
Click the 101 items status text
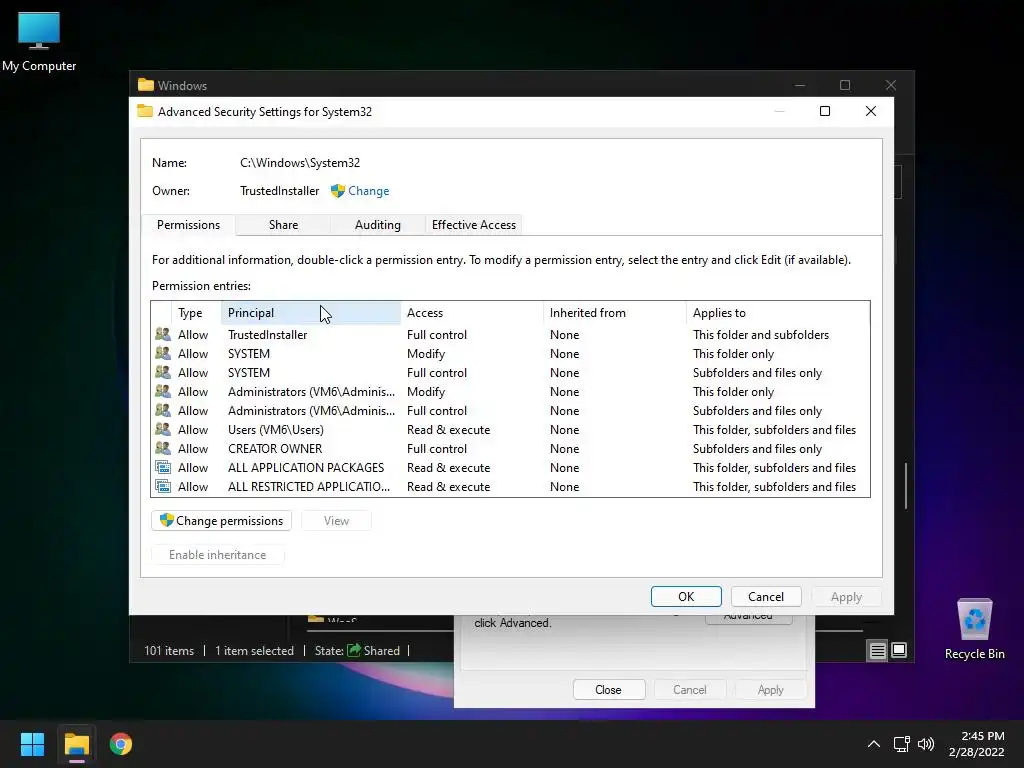point(169,650)
